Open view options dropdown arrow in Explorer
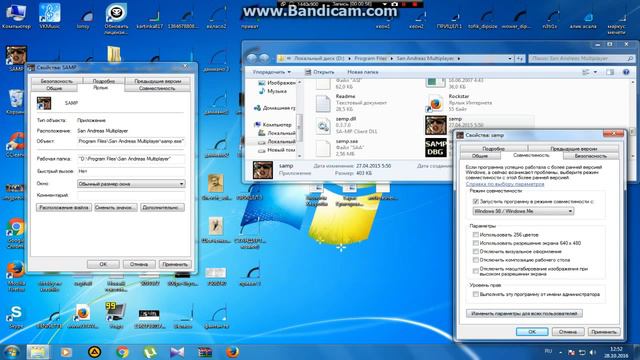Image resolution: width=640 pixels, height=360 pixels. 595,72
